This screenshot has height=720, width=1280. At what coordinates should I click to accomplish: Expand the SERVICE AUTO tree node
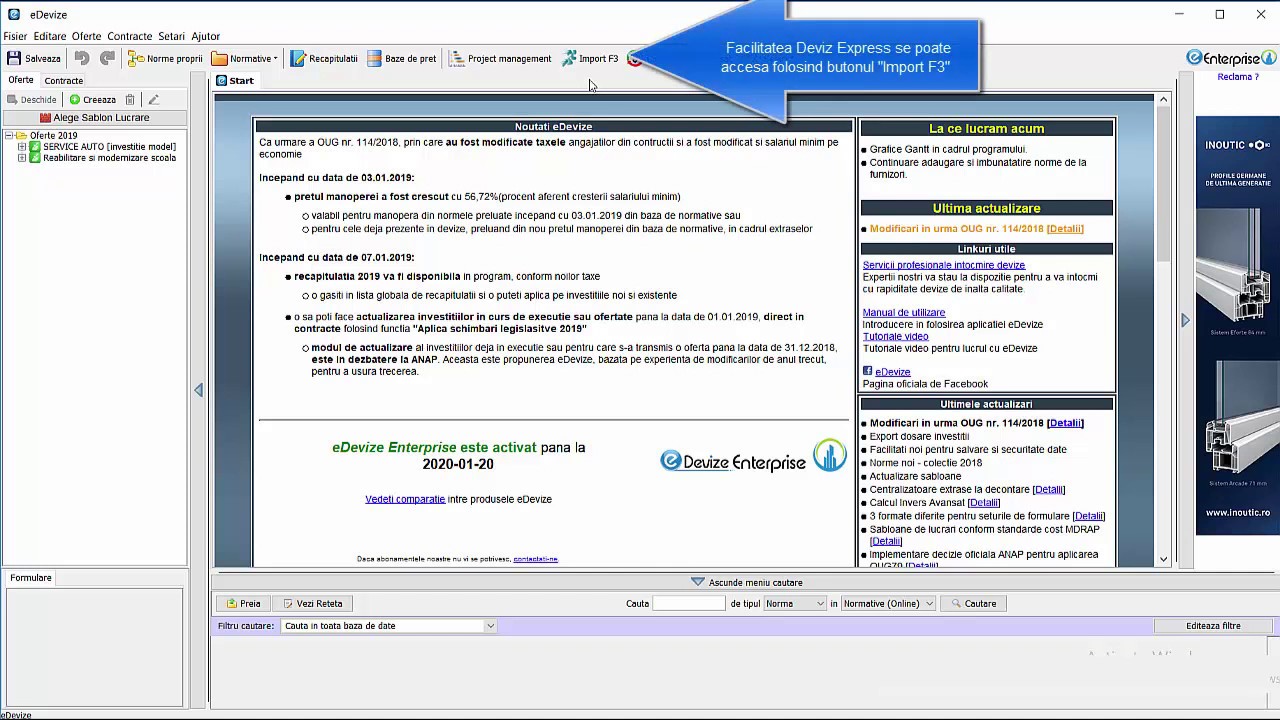pos(22,147)
